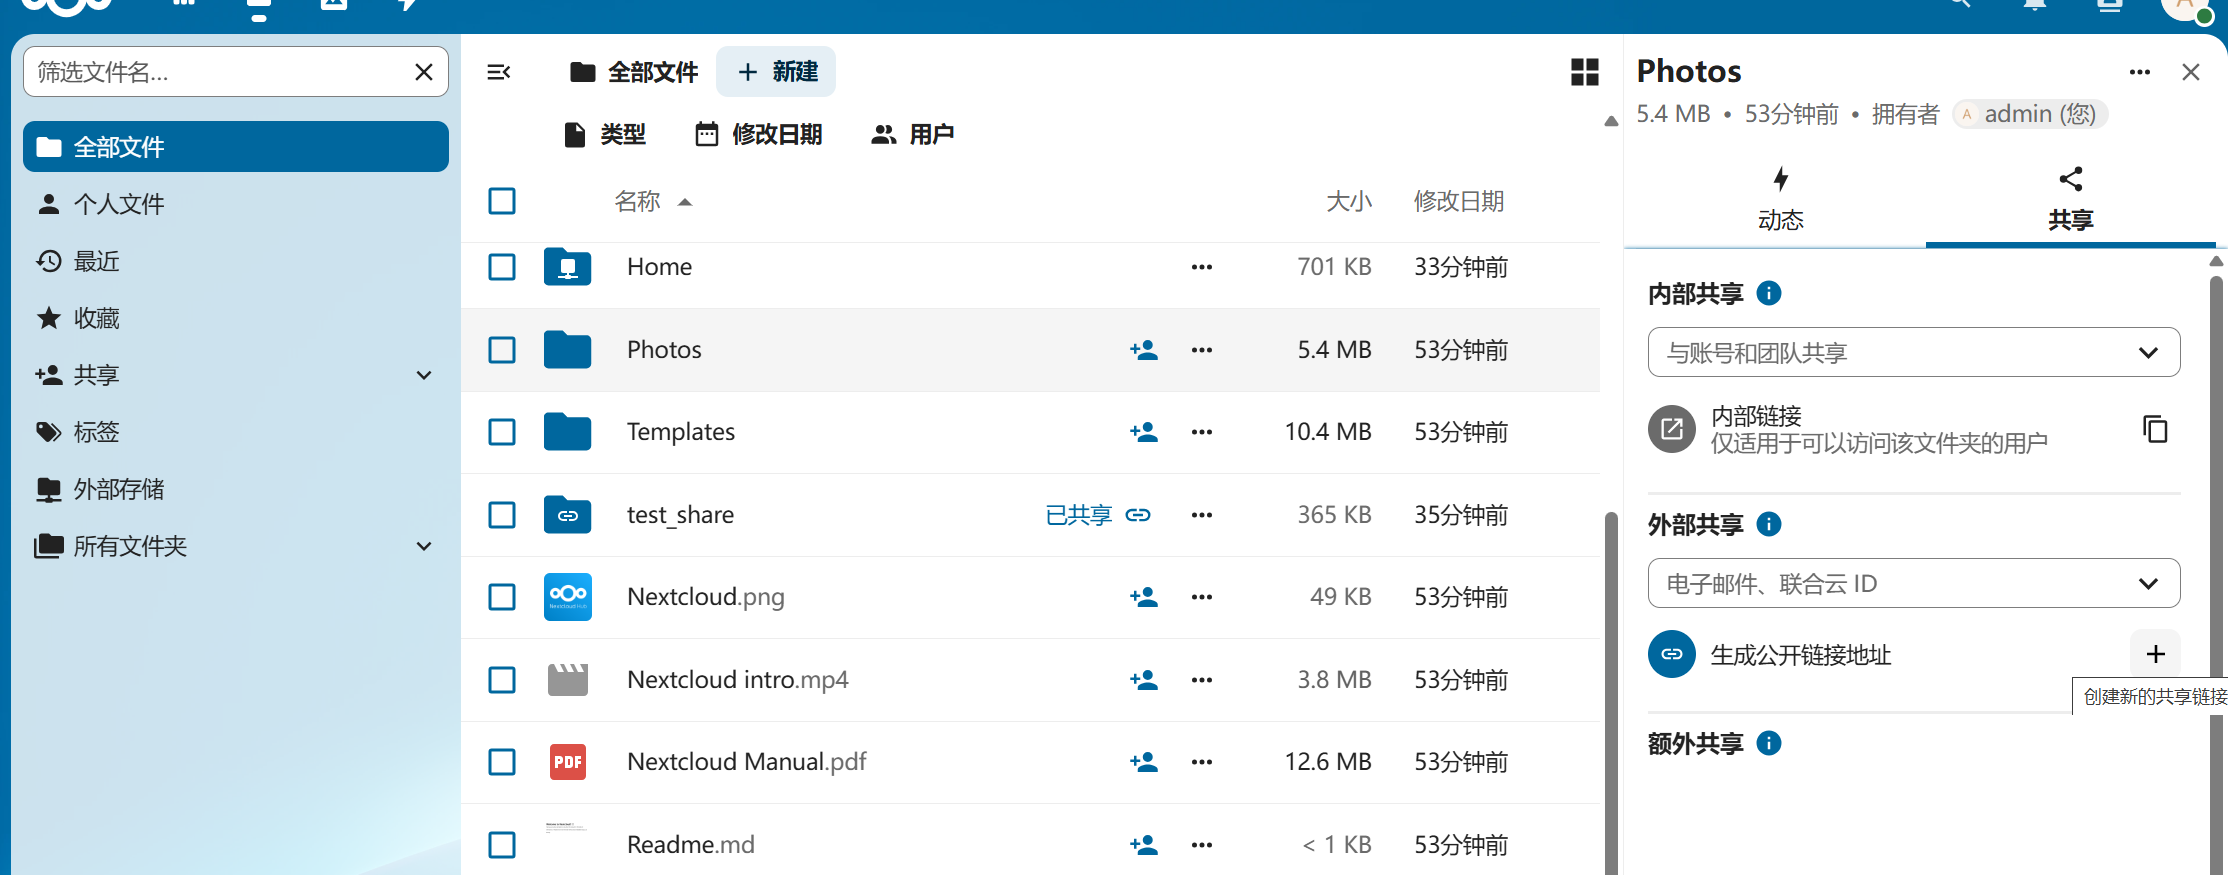This screenshot has width=2228, height=875.
Task: Collapse the navigation sidebar toggle
Action: coord(498,72)
